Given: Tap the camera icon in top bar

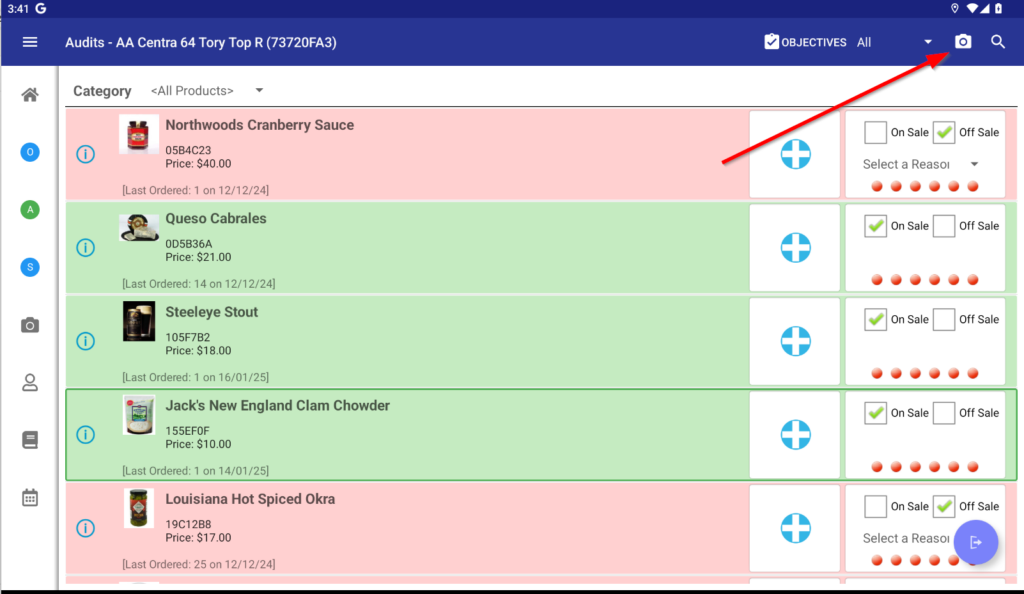Looking at the screenshot, I should tap(962, 42).
